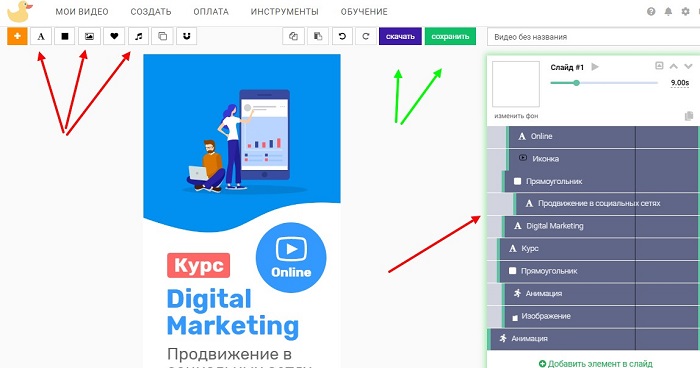The height and width of the screenshot is (368, 700).
Task: Click the orange plus add button
Action: (17, 36)
